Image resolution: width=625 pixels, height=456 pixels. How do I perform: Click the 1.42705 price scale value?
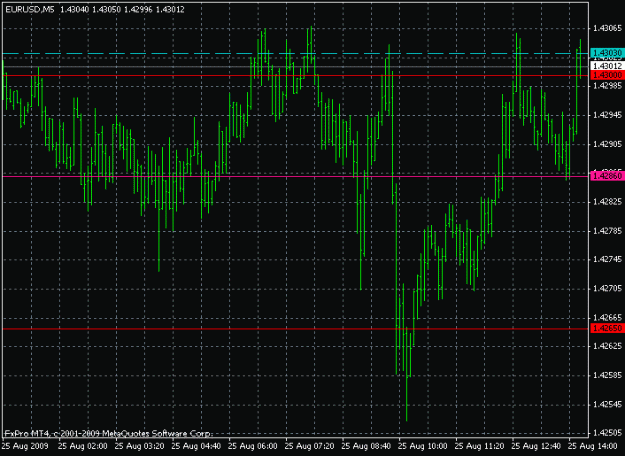click(x=607, y=289)
